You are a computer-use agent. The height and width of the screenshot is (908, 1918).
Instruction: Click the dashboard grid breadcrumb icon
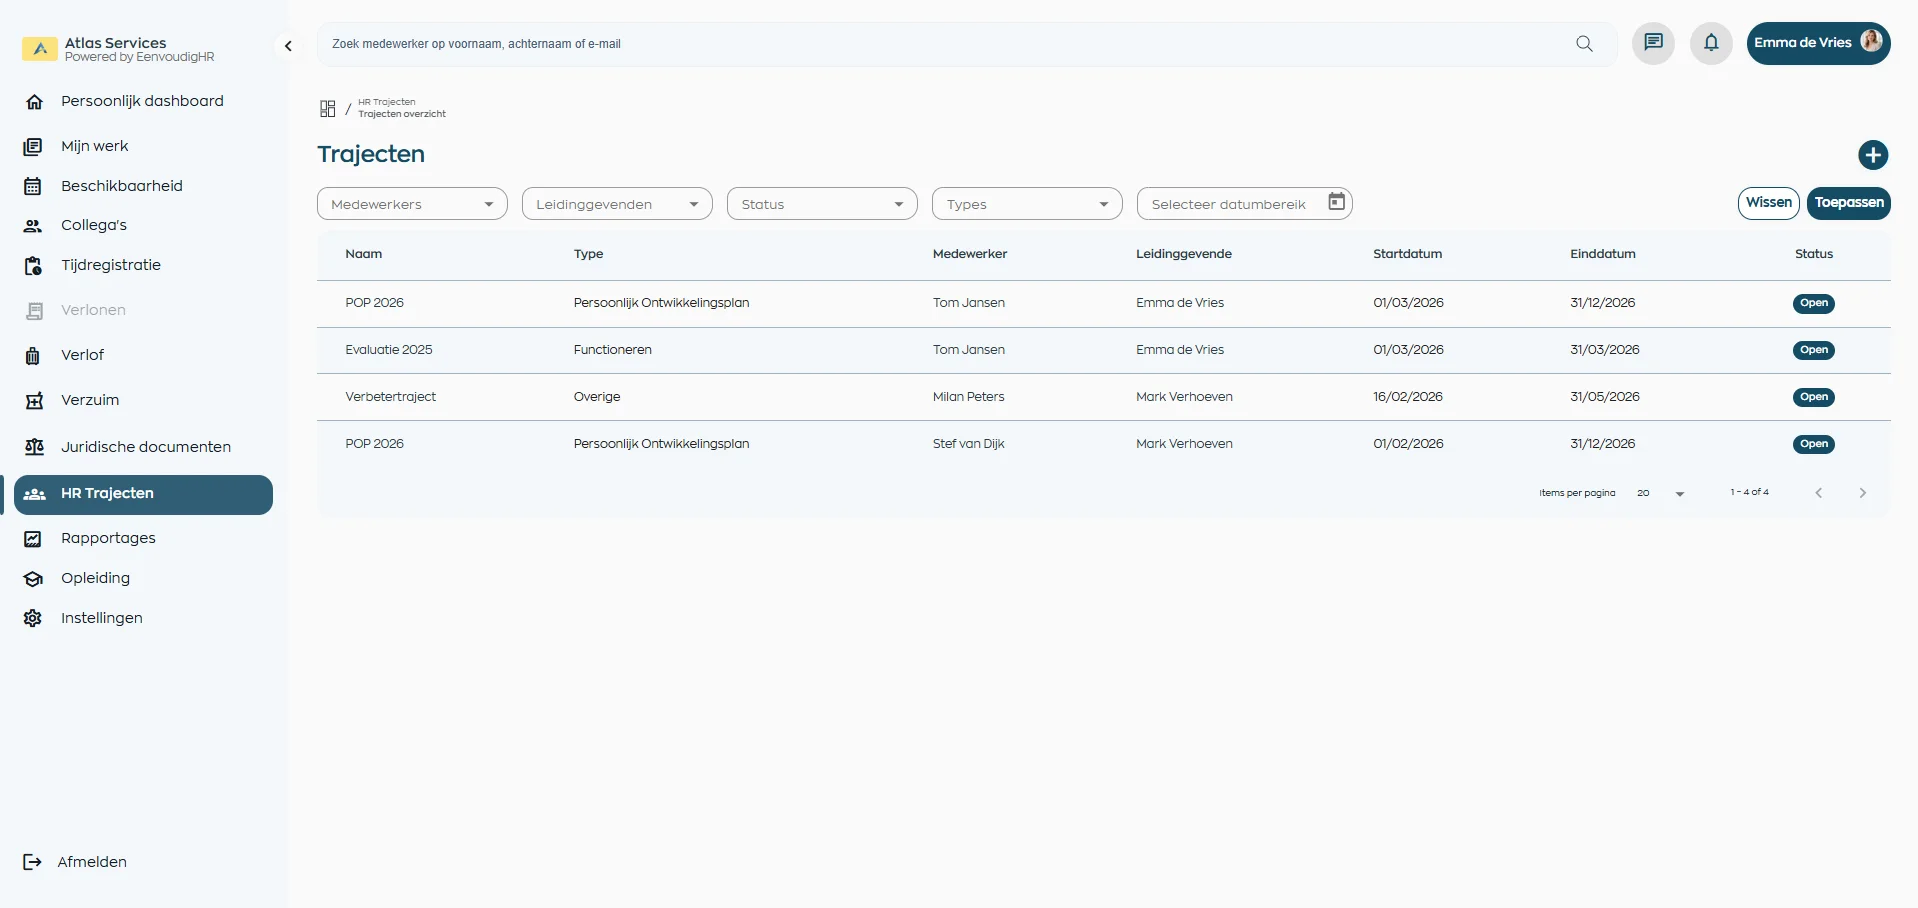pyautogui.click(x=327, y=108)
